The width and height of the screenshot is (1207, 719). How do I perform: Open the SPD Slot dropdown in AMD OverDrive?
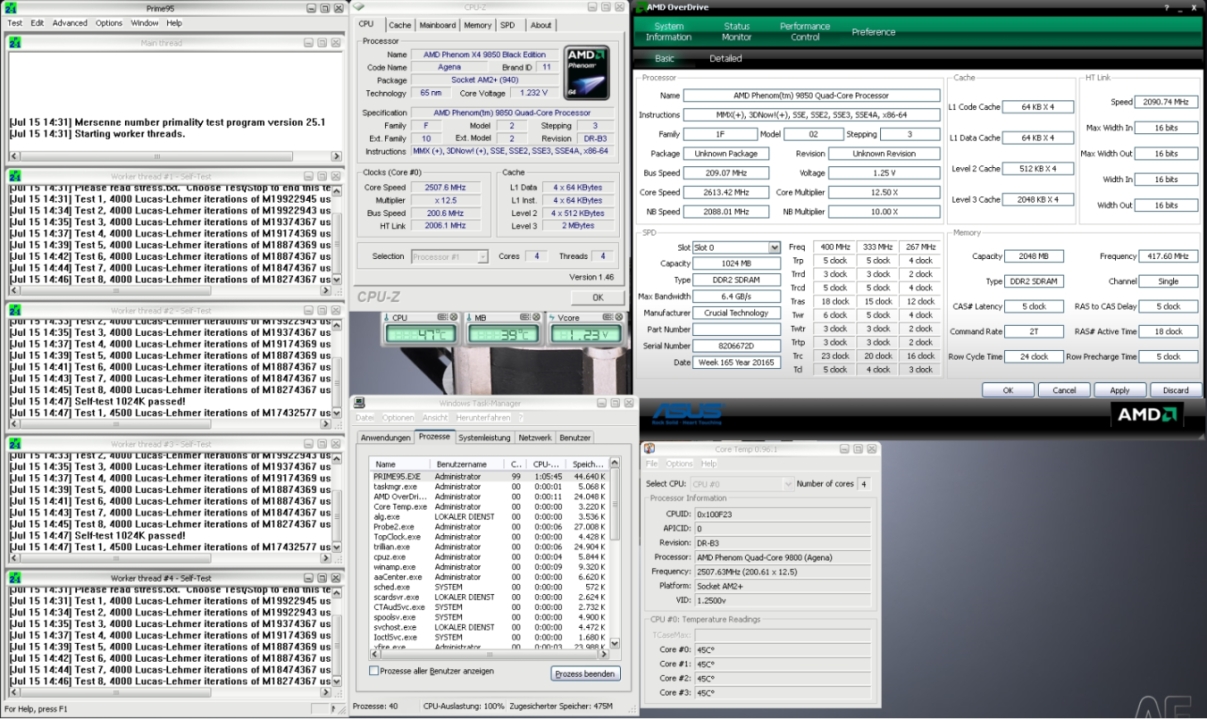point(774,247)
